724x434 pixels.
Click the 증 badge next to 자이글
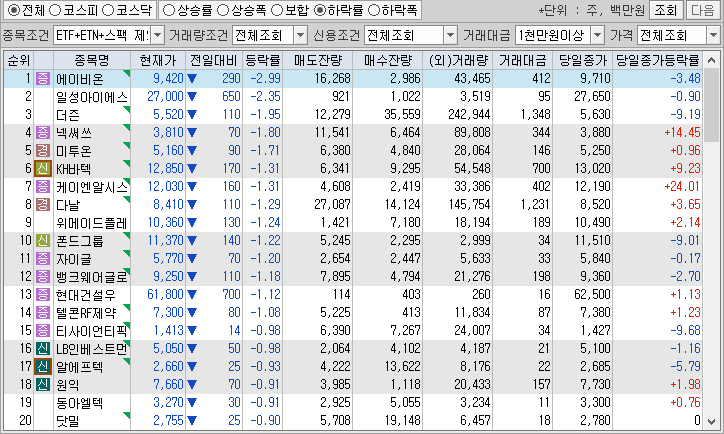point(43,259)
